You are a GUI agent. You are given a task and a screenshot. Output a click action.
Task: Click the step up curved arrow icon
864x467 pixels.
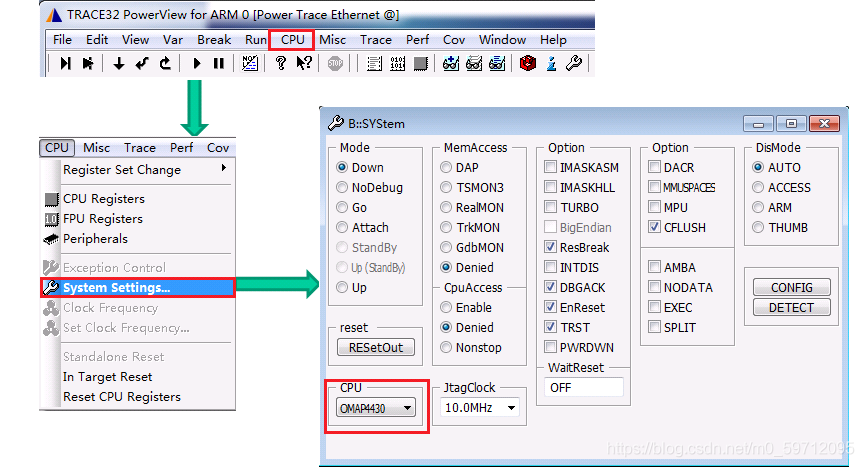(165, 63)
